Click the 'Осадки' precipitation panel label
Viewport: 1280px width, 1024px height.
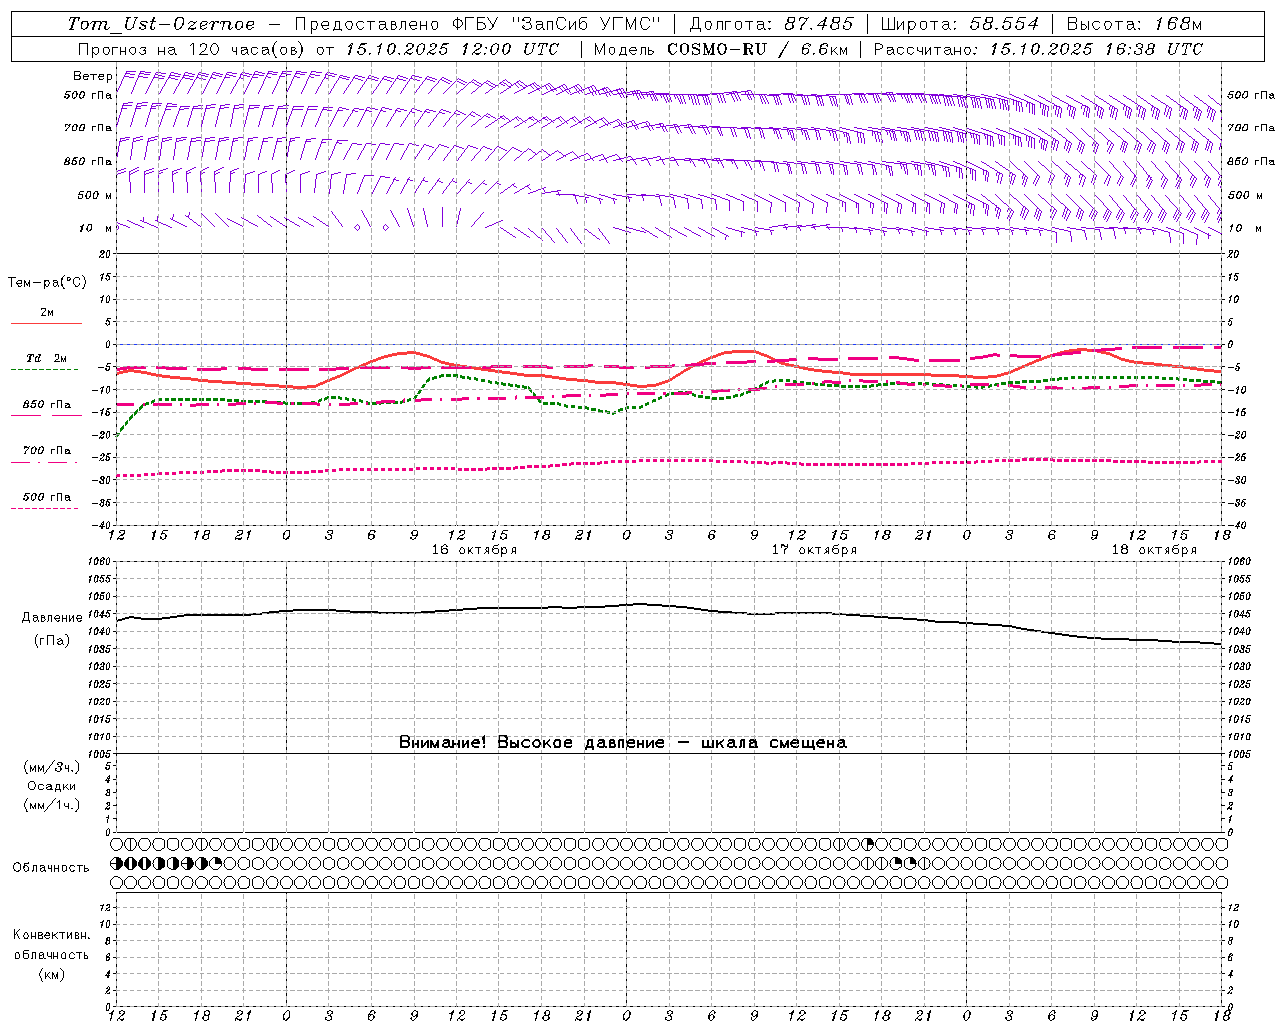(52, 786)
